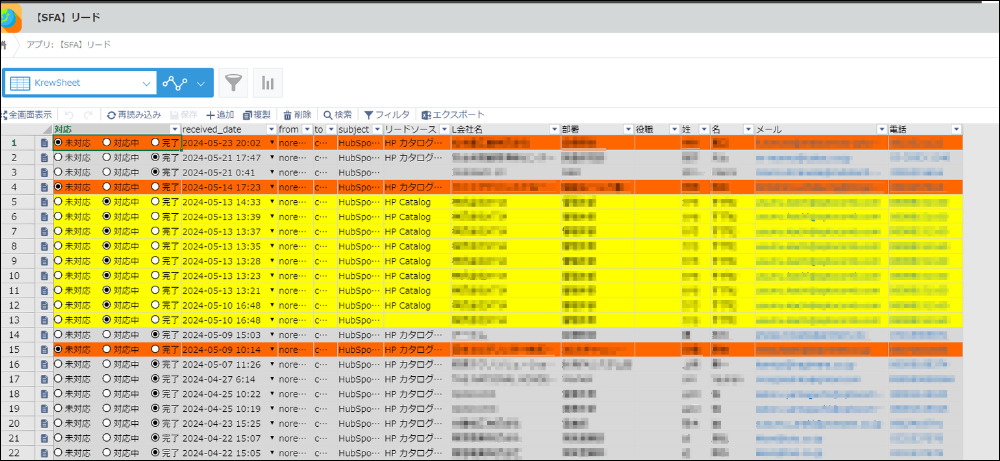Click the 複製 duplicate icon
The height and width of the screenshot is (461, 1000).
point(248,115)
